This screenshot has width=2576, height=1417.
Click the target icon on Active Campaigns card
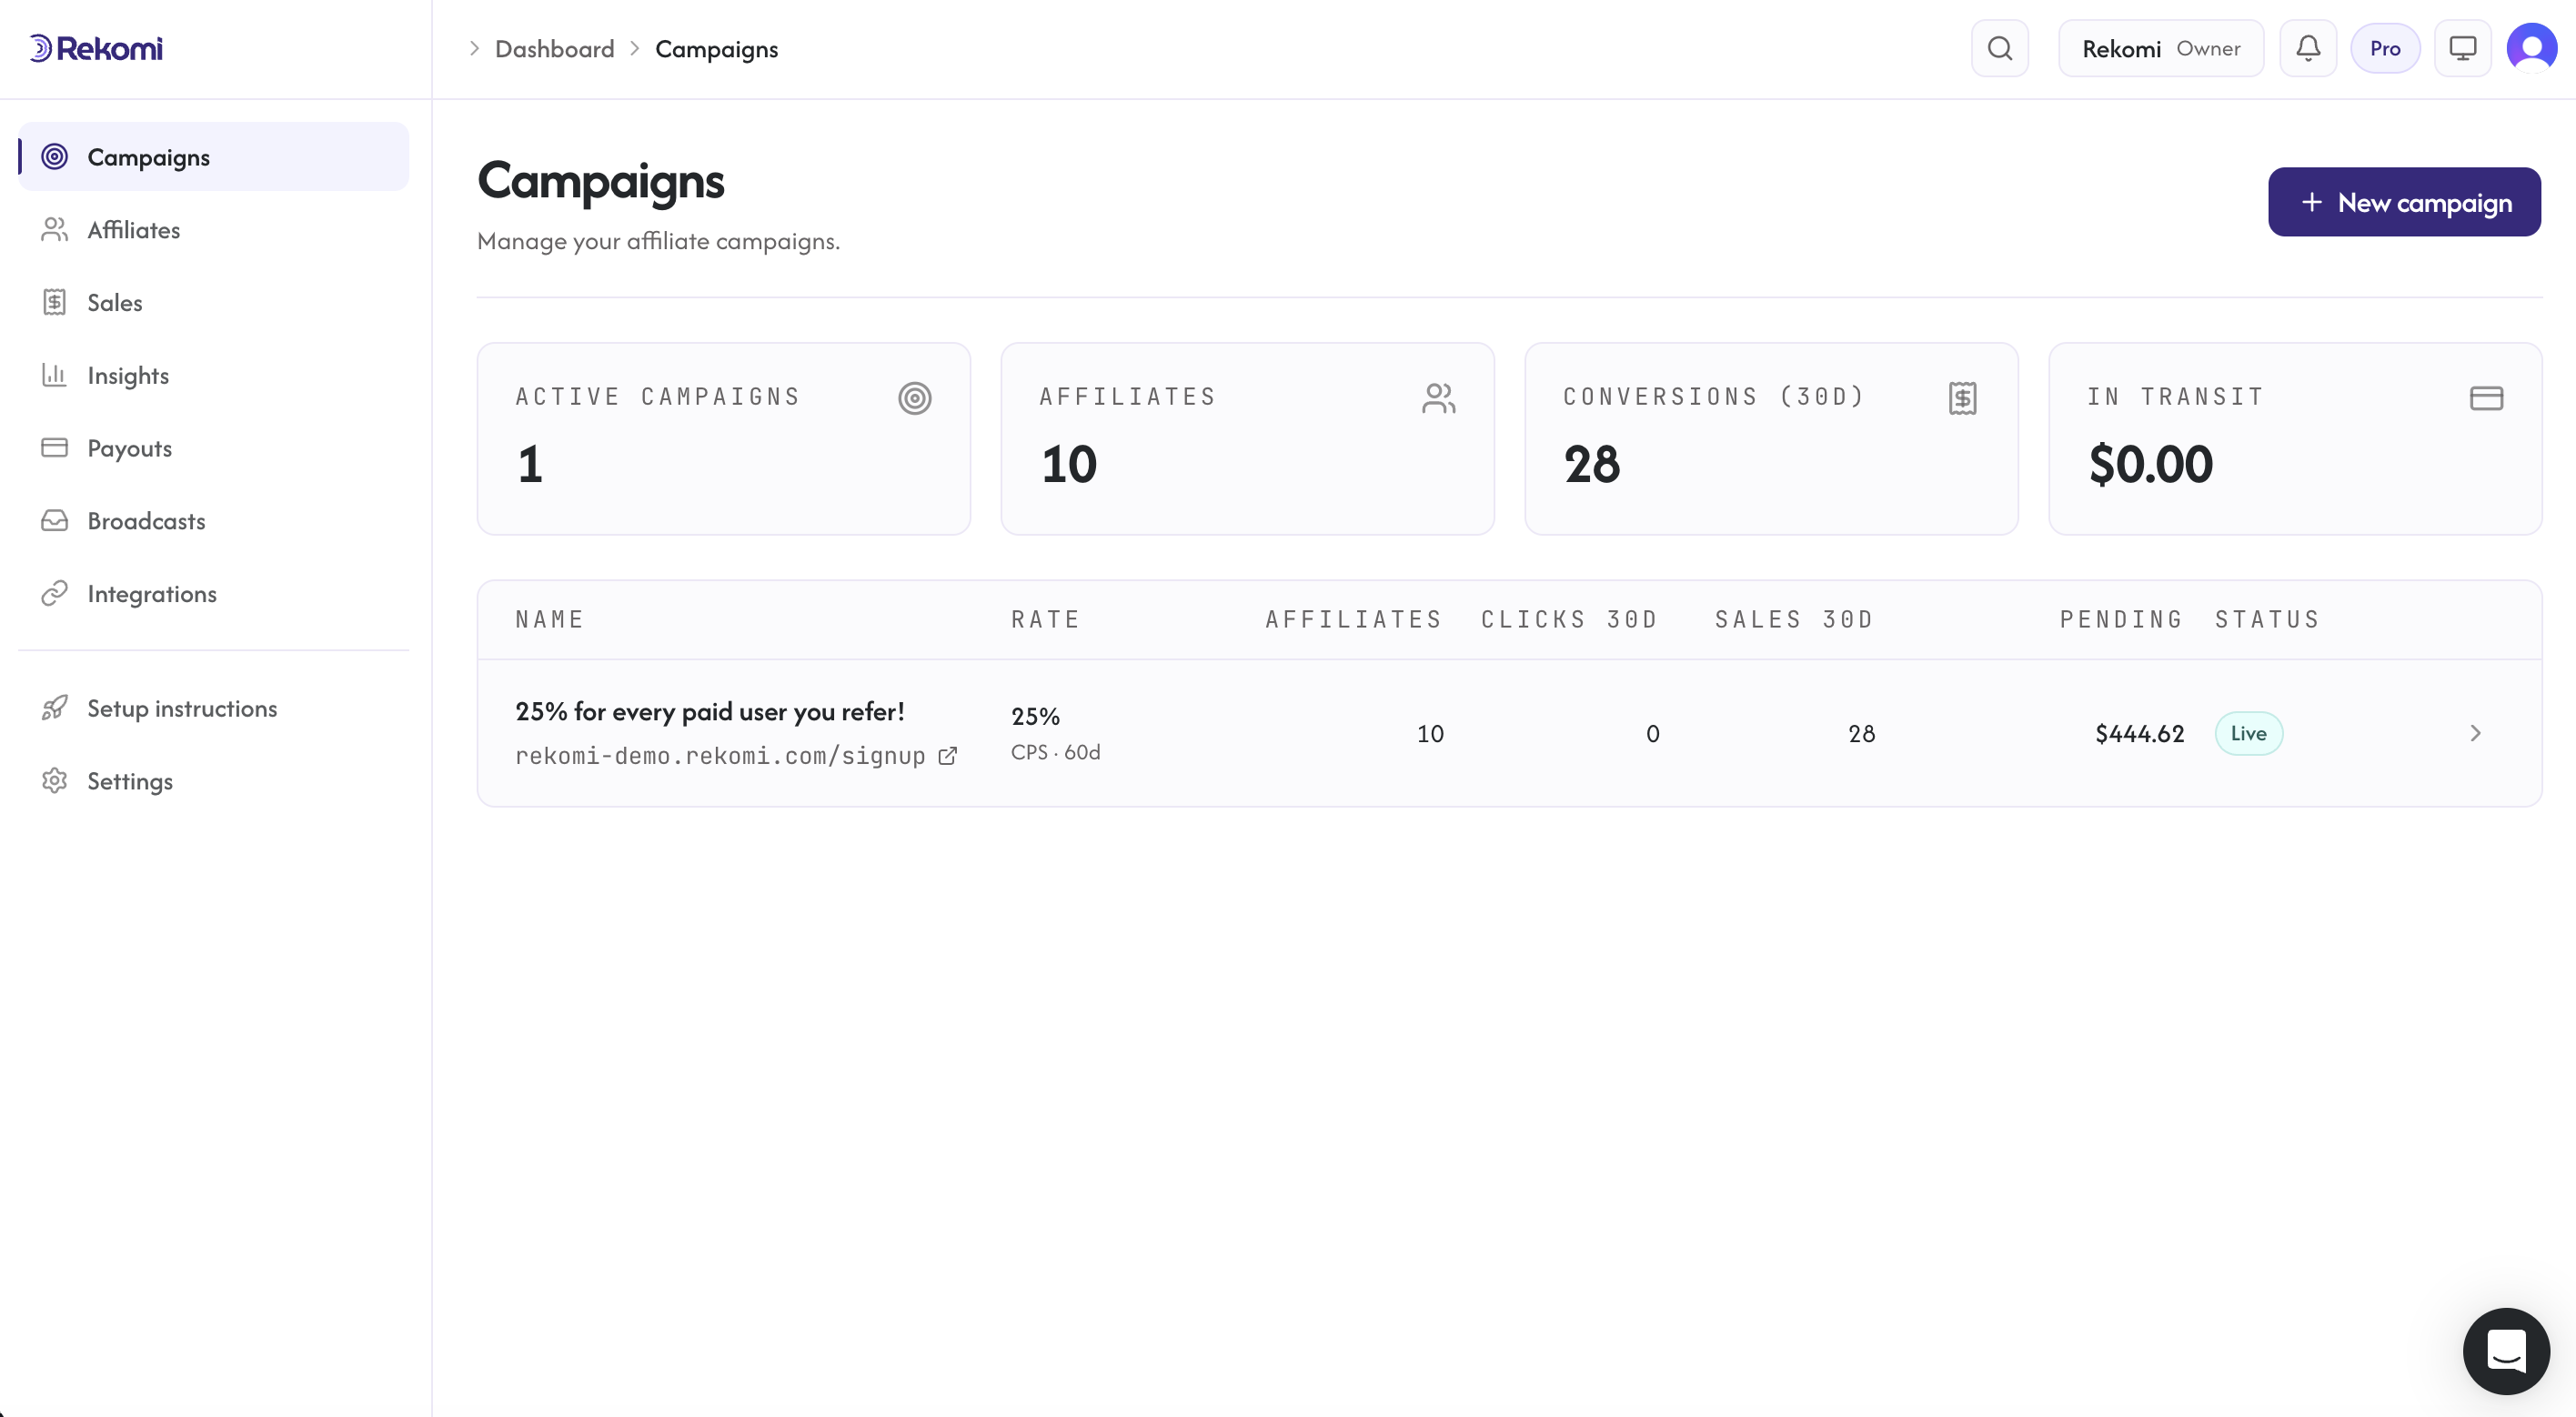click(914, 398)
